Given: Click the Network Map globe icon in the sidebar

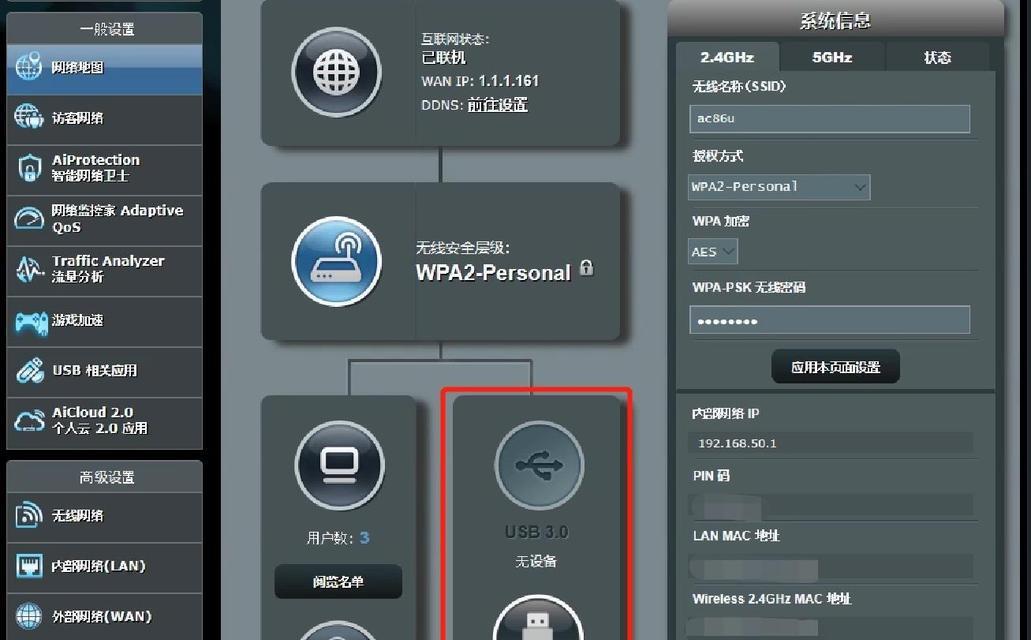Looking at the screenshot, I should (x=29, y=66).
